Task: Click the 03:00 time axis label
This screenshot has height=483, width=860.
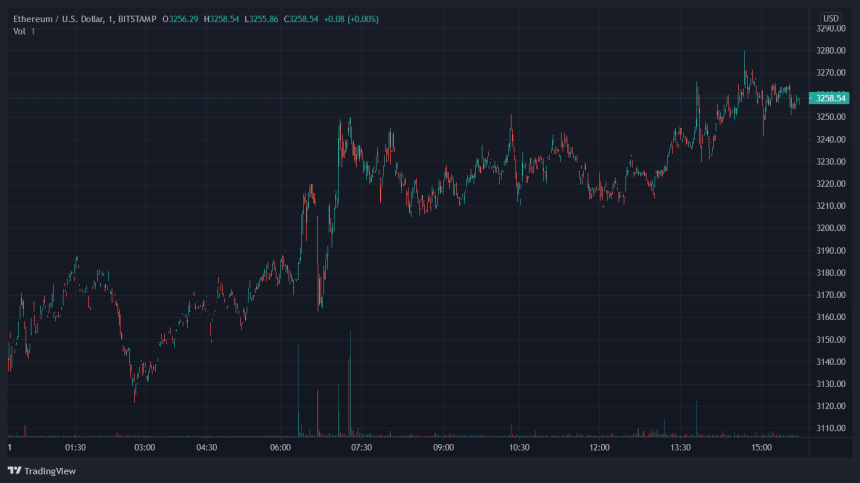Action: 144,448
